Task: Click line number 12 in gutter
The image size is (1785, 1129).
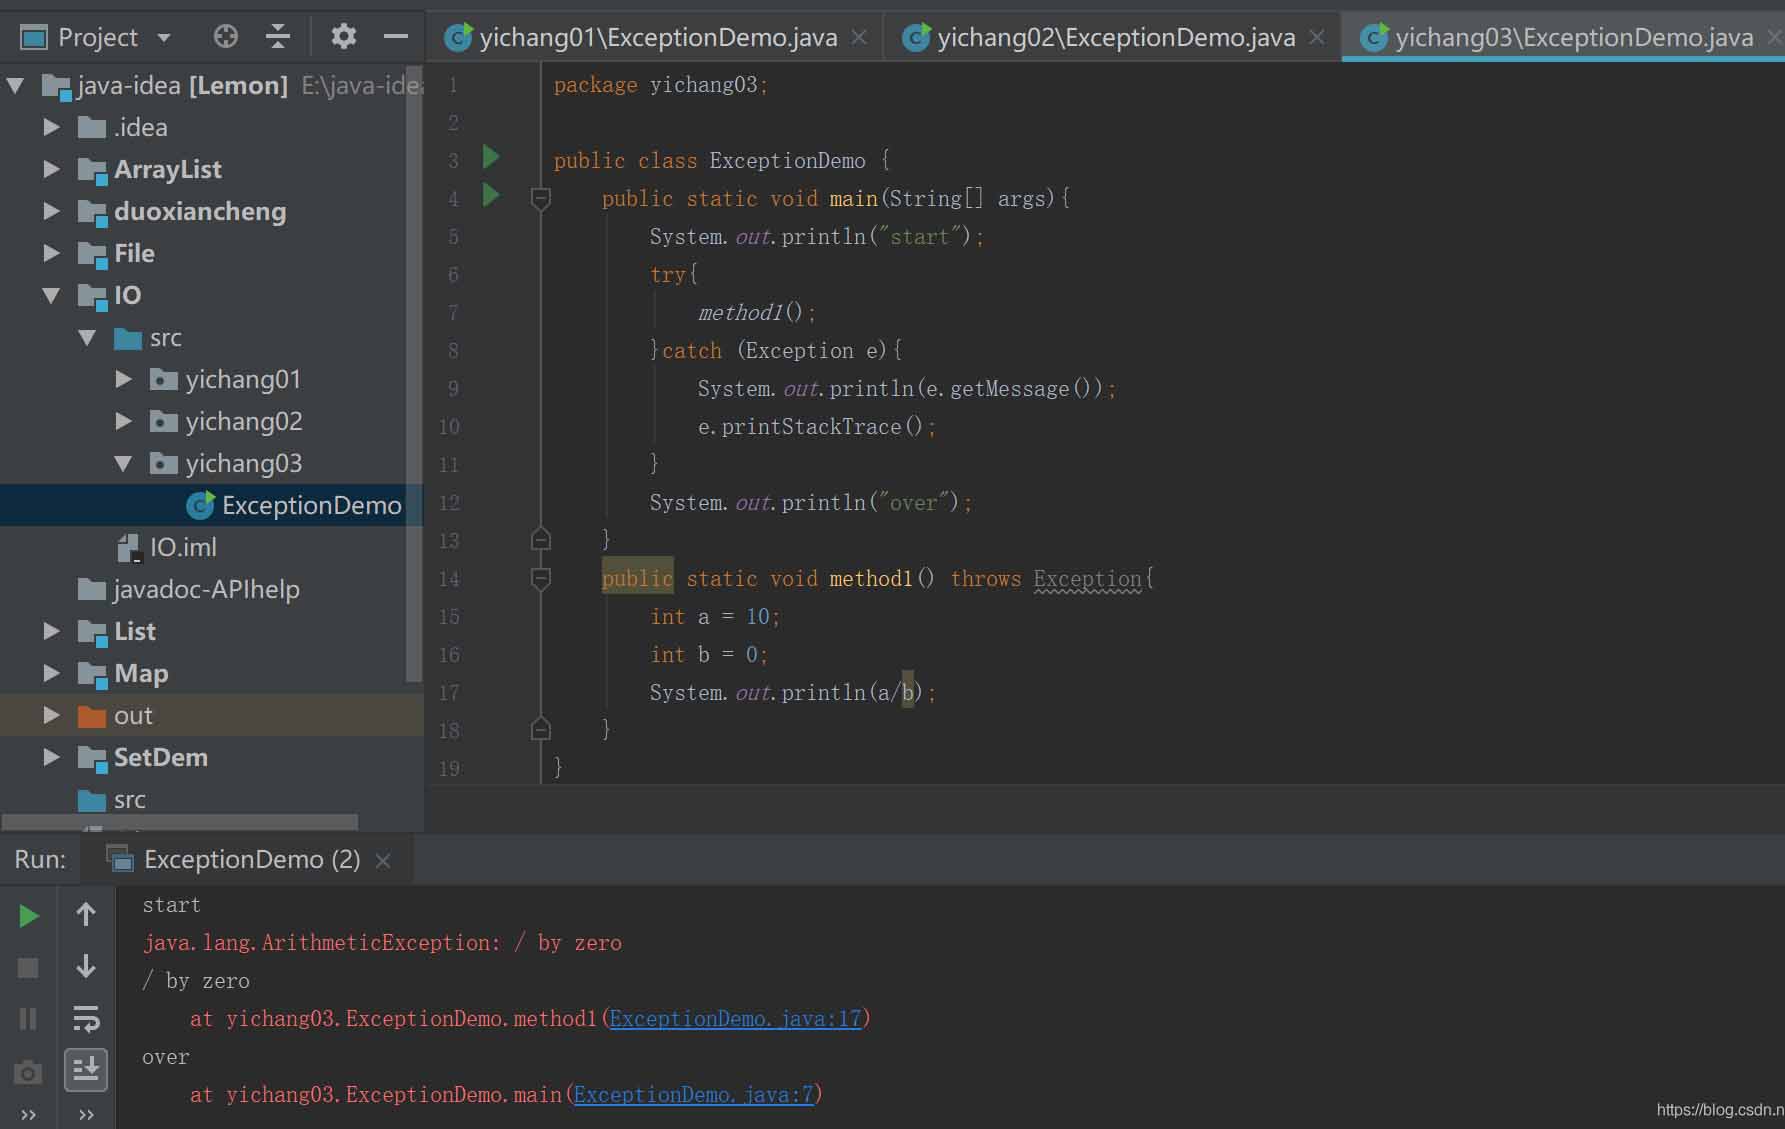Action: [449, 503]
